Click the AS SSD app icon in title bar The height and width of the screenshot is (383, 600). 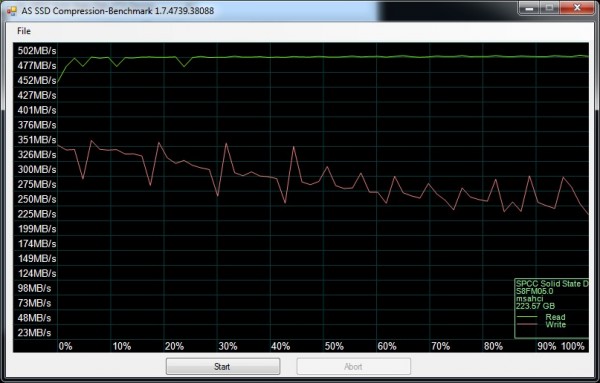11,10
